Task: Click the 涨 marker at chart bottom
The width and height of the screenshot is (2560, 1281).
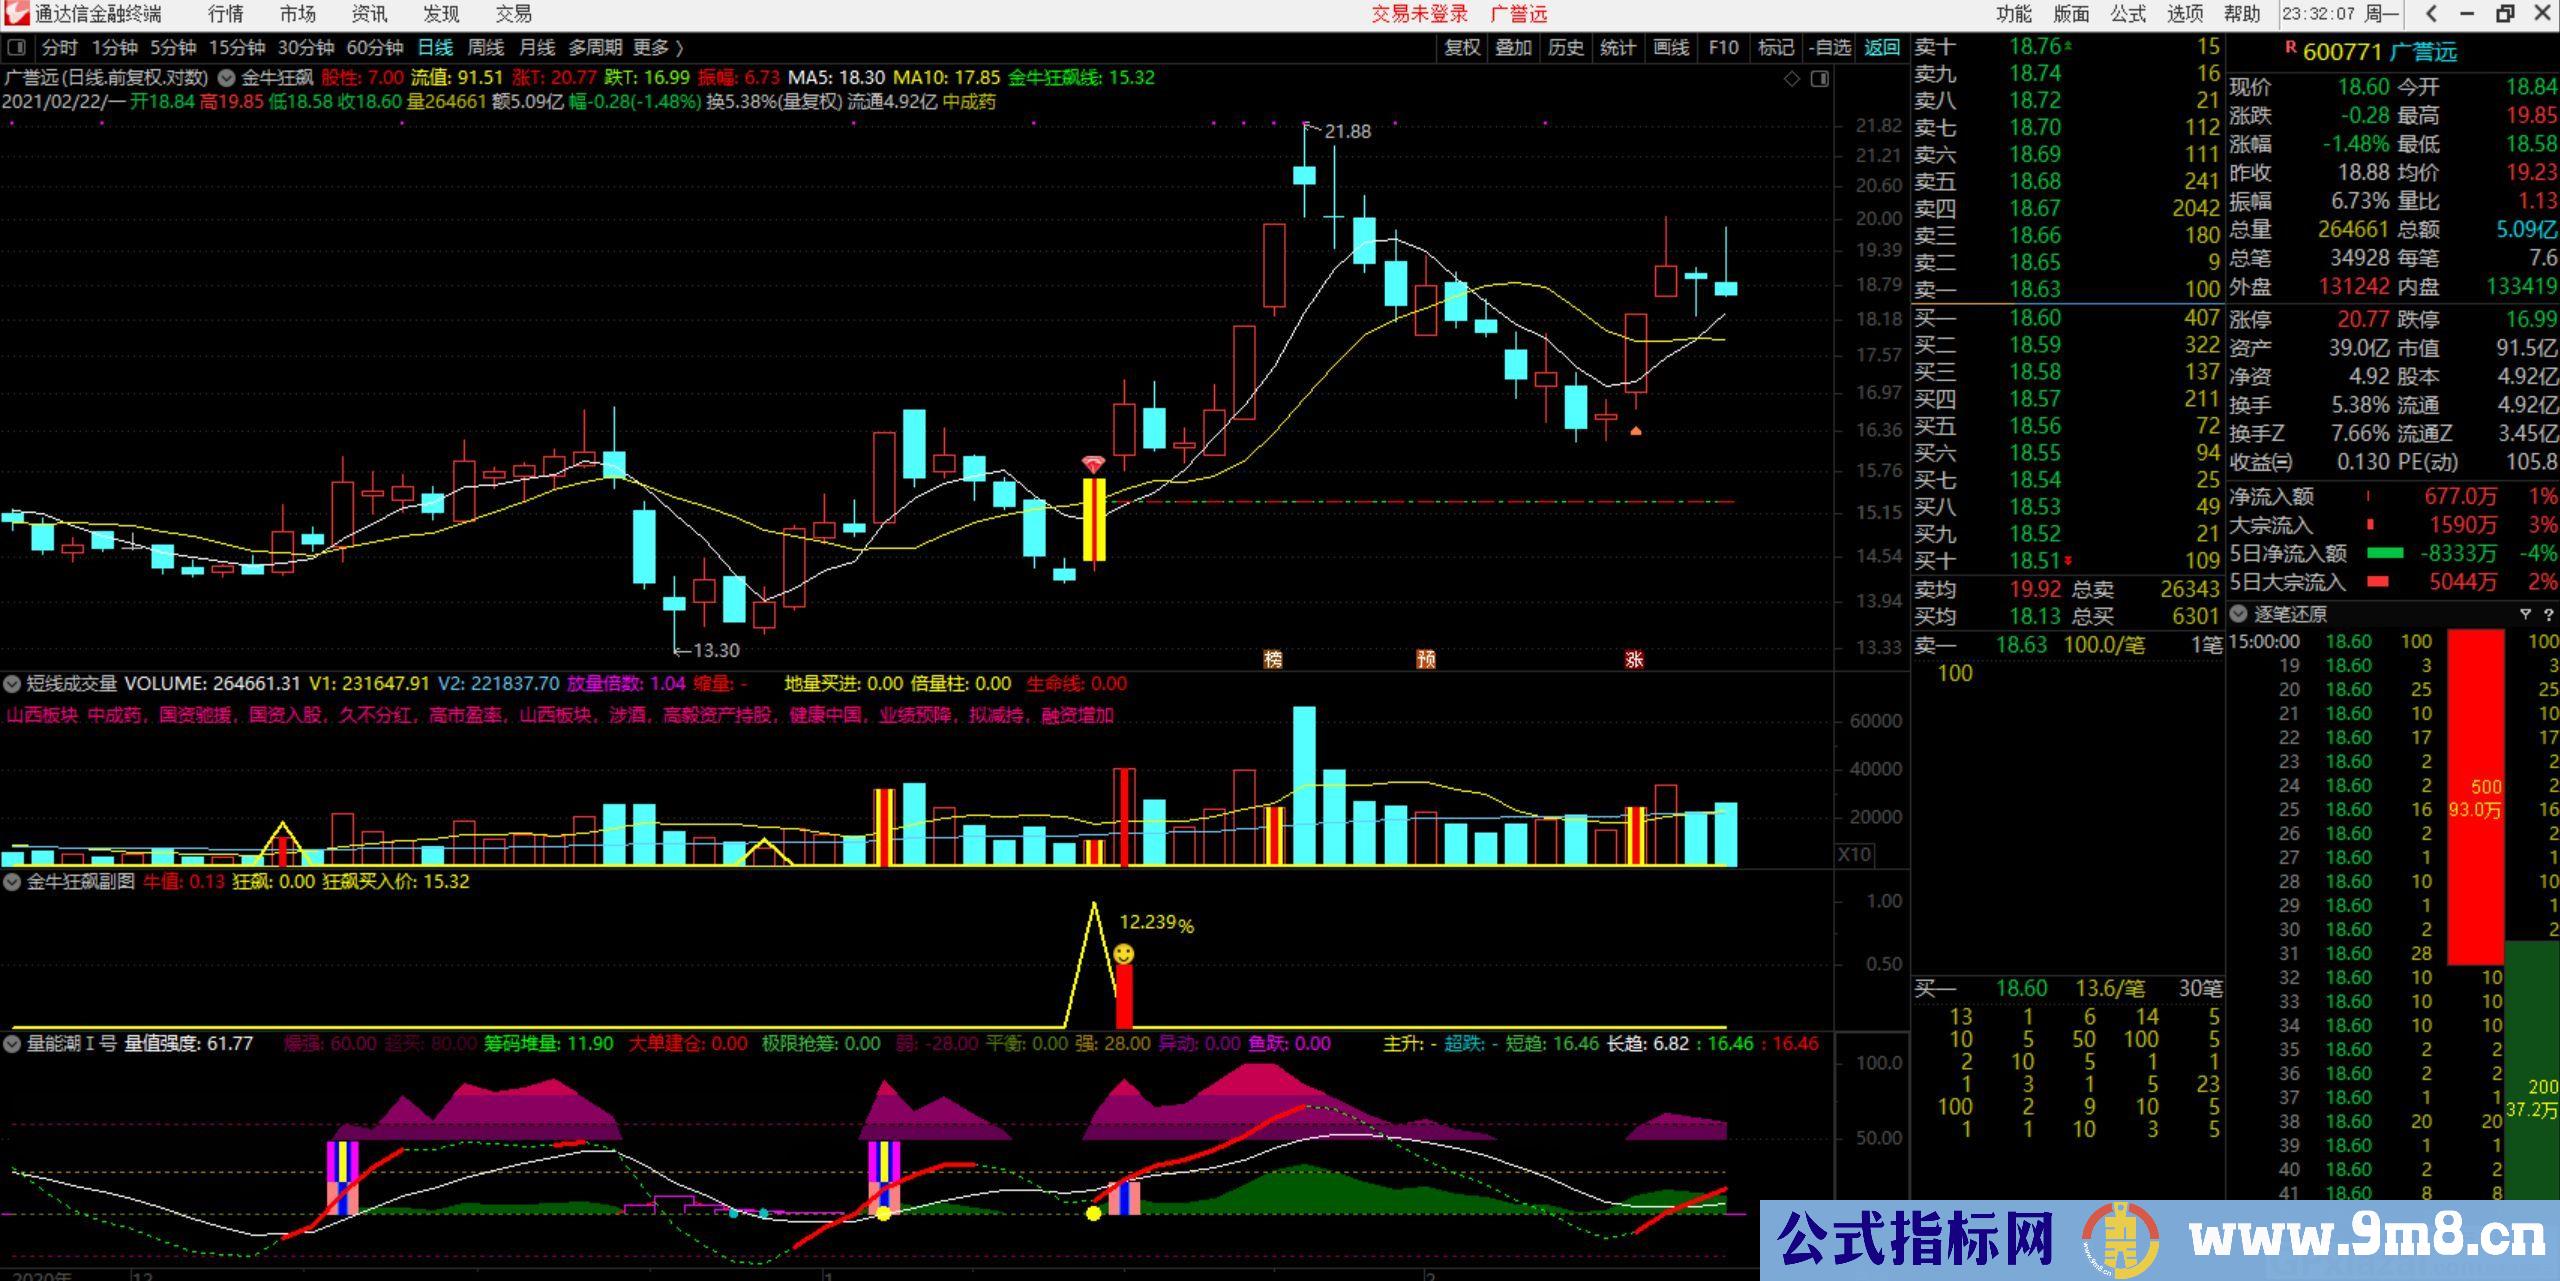Action: click(1634, 659)
